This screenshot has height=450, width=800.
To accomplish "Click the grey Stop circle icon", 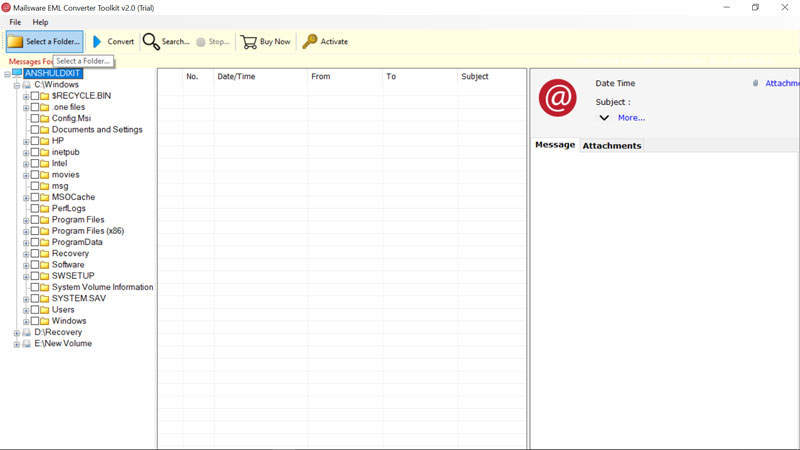I will 201,42.
